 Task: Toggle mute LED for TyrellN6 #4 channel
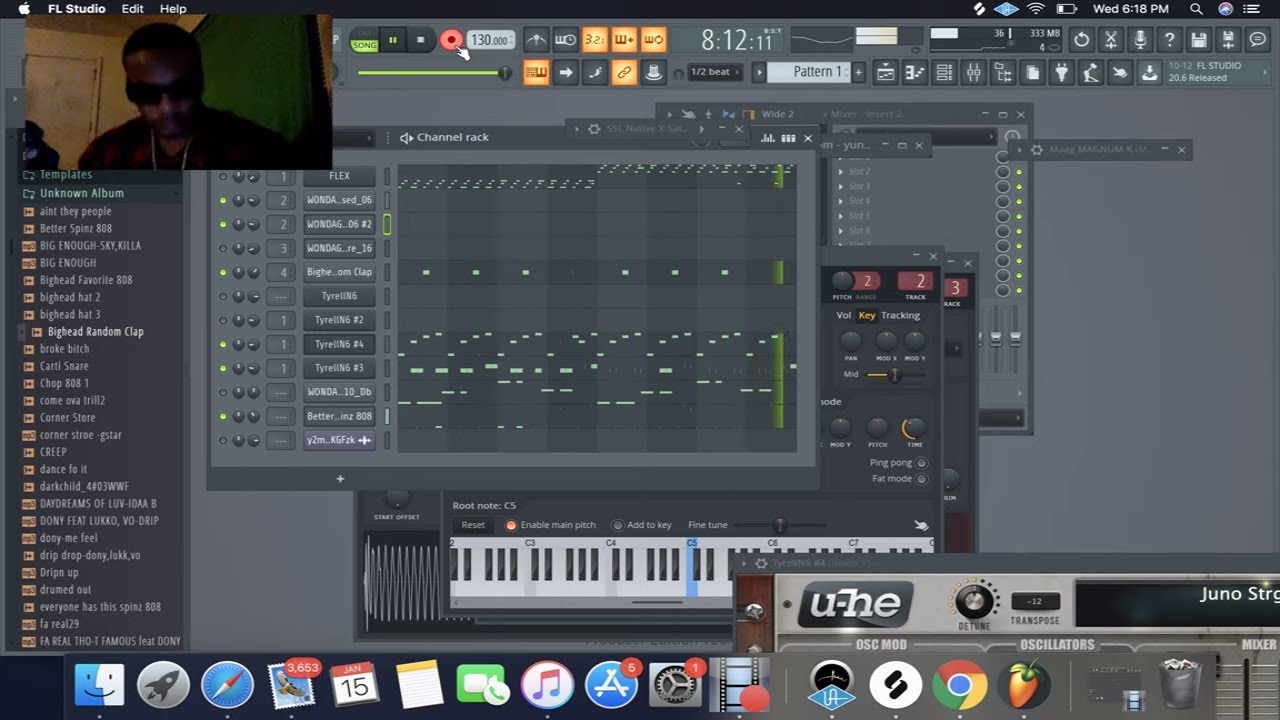tap(223, 344)
